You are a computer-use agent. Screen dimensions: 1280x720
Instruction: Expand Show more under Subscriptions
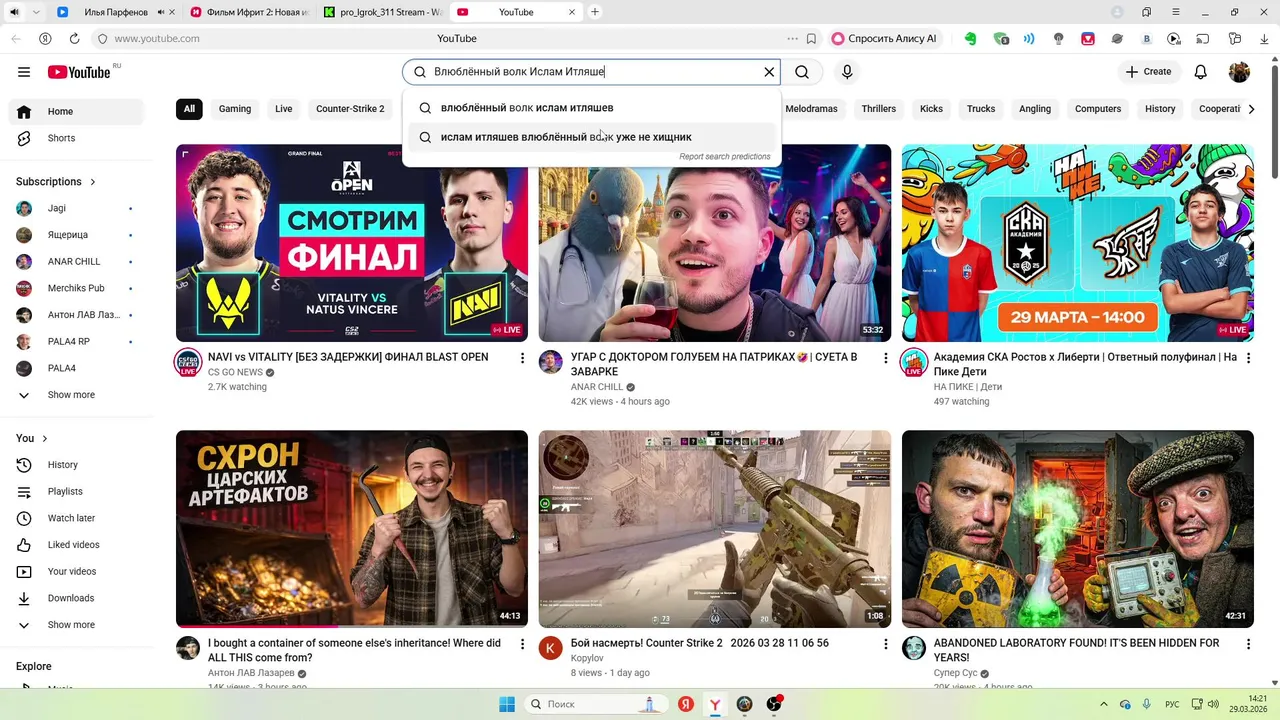coord(76,395)
